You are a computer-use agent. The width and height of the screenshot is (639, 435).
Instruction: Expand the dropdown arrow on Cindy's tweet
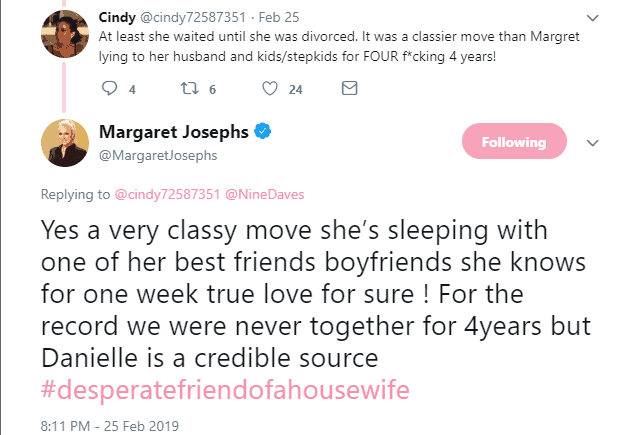[x=593, y=17]
